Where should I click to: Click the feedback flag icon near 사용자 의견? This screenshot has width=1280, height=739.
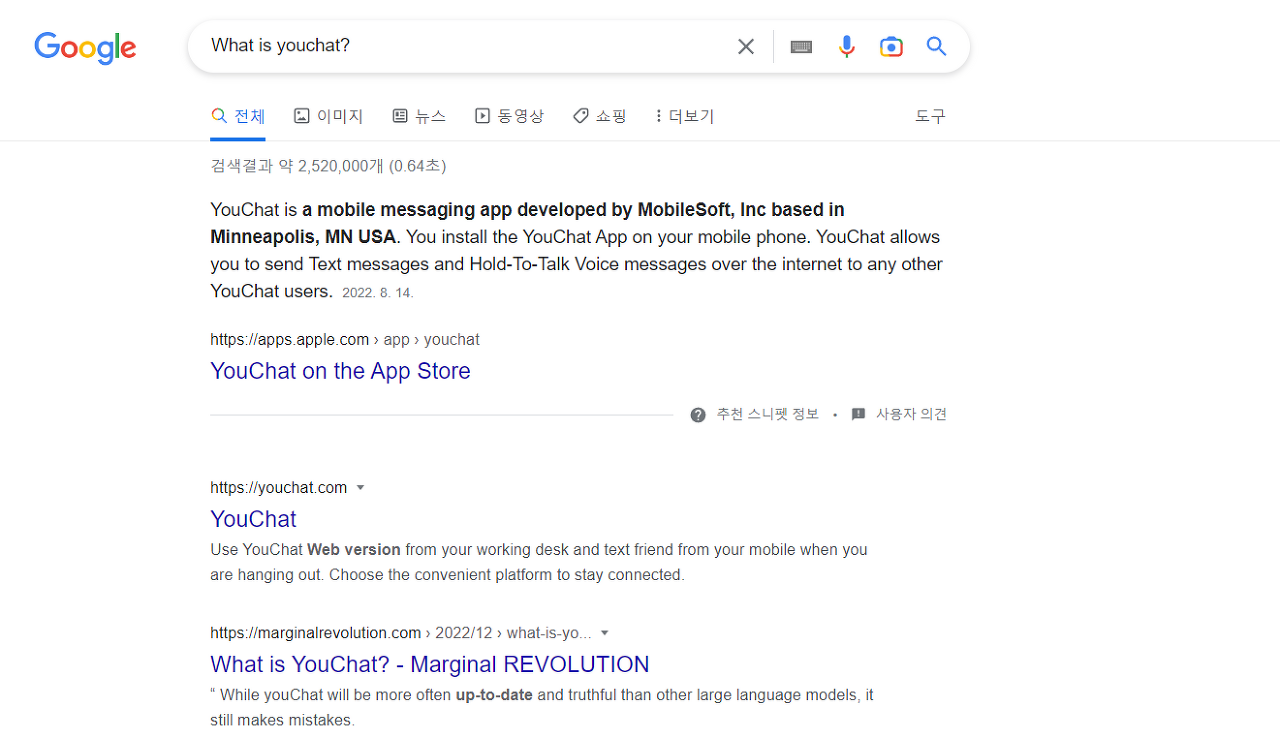[857, 414]
